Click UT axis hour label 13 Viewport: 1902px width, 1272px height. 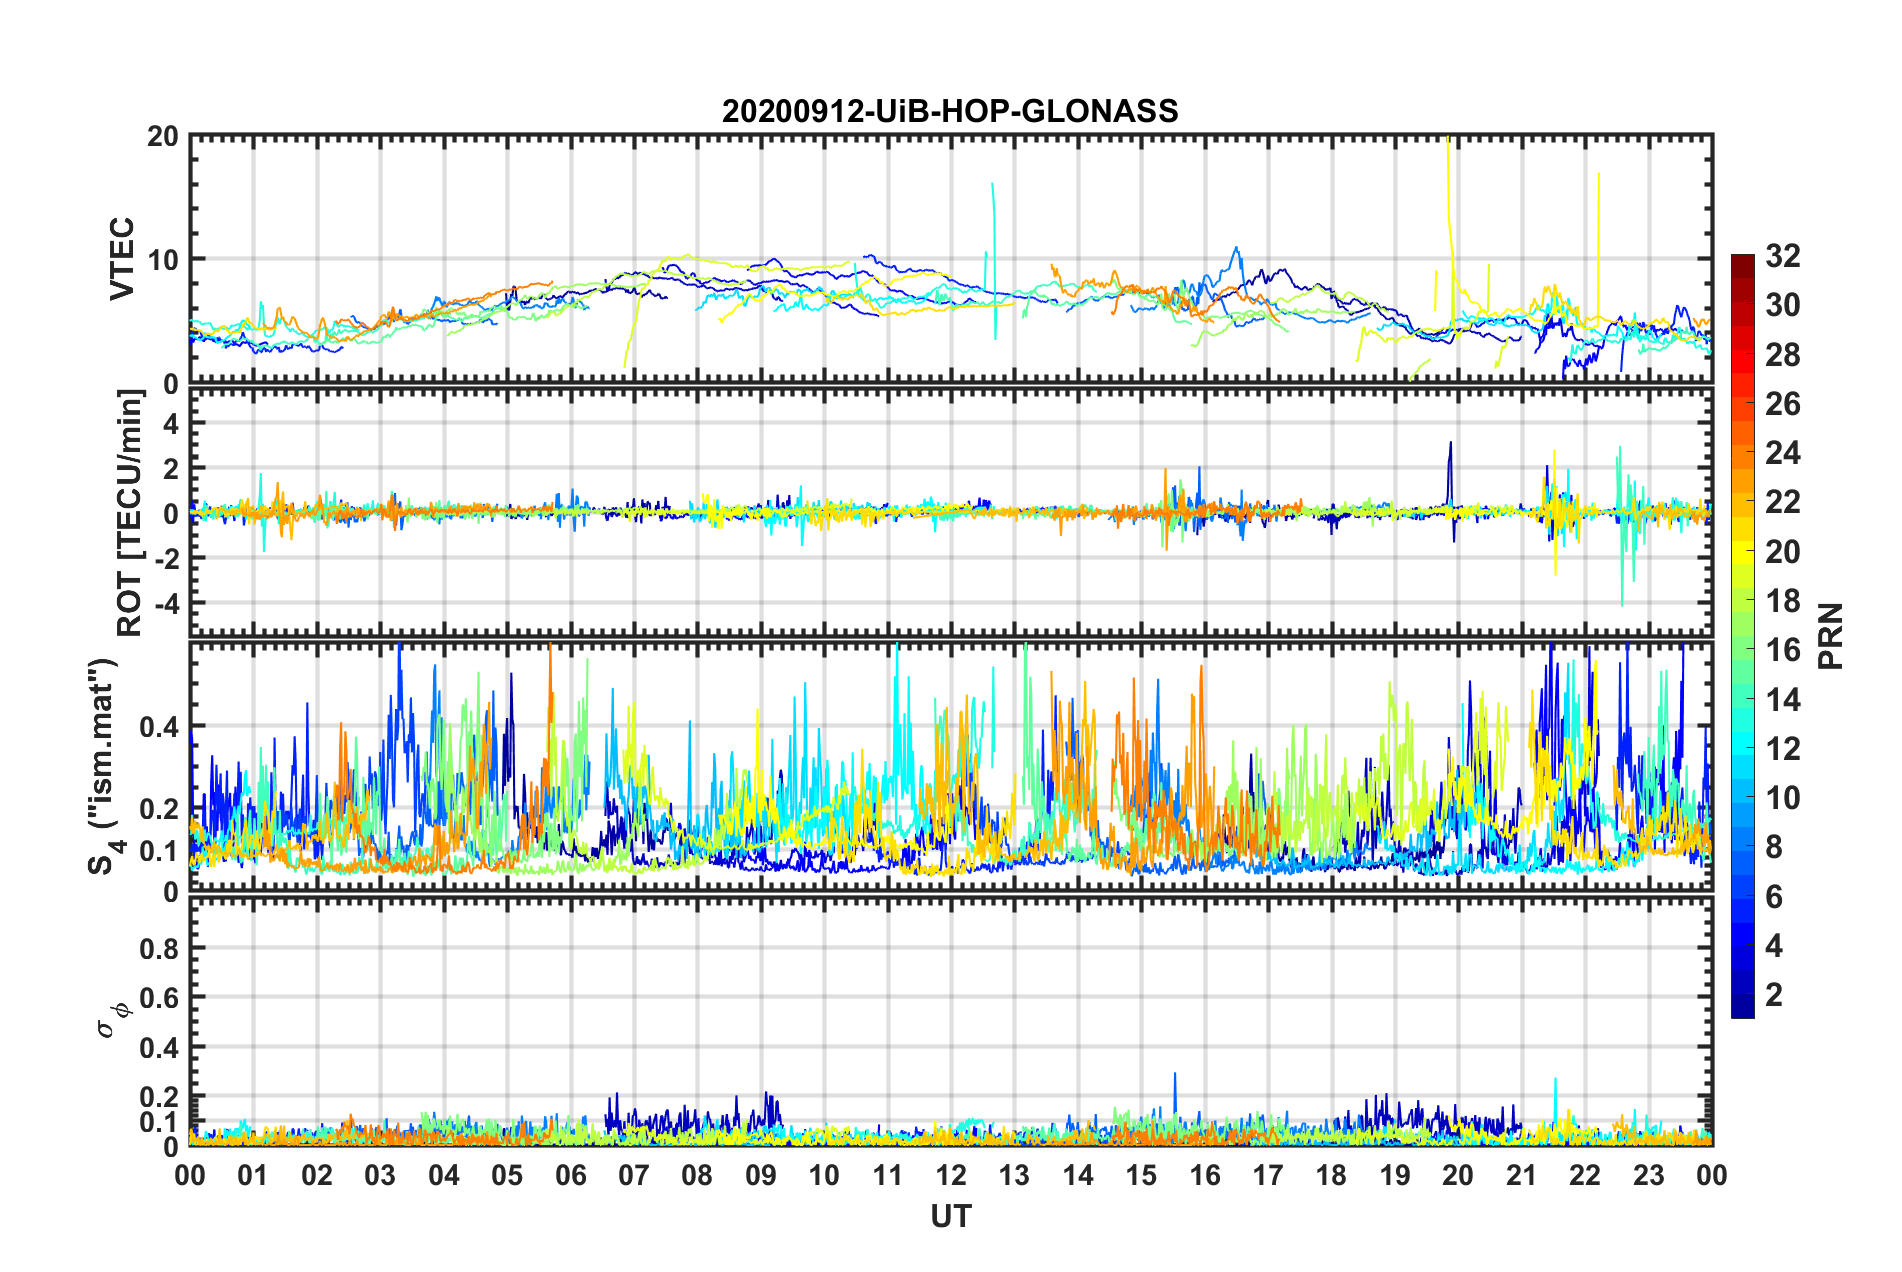tap(1014, 1175)
